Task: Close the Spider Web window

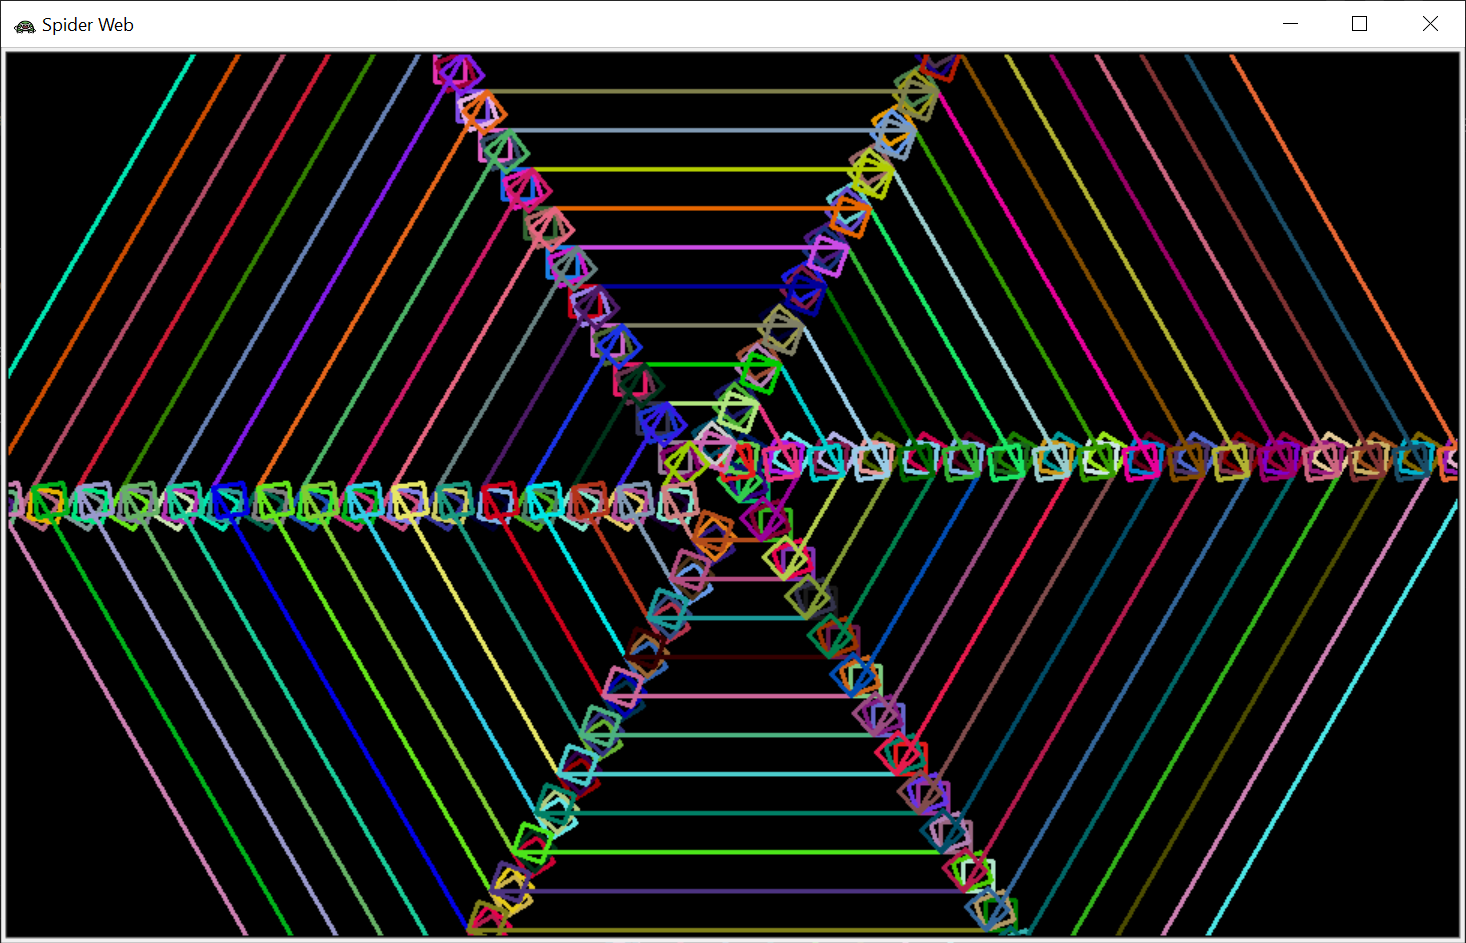Action: coord(1430,24)
